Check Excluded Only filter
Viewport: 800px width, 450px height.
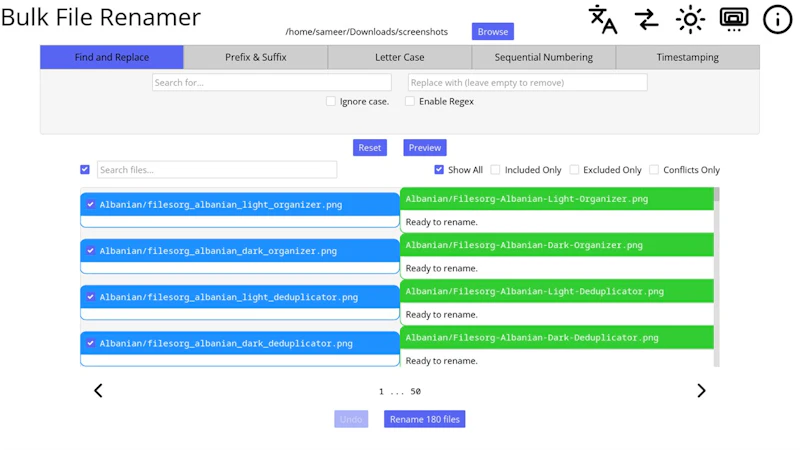pyautogui.click(x=574, y=169)
